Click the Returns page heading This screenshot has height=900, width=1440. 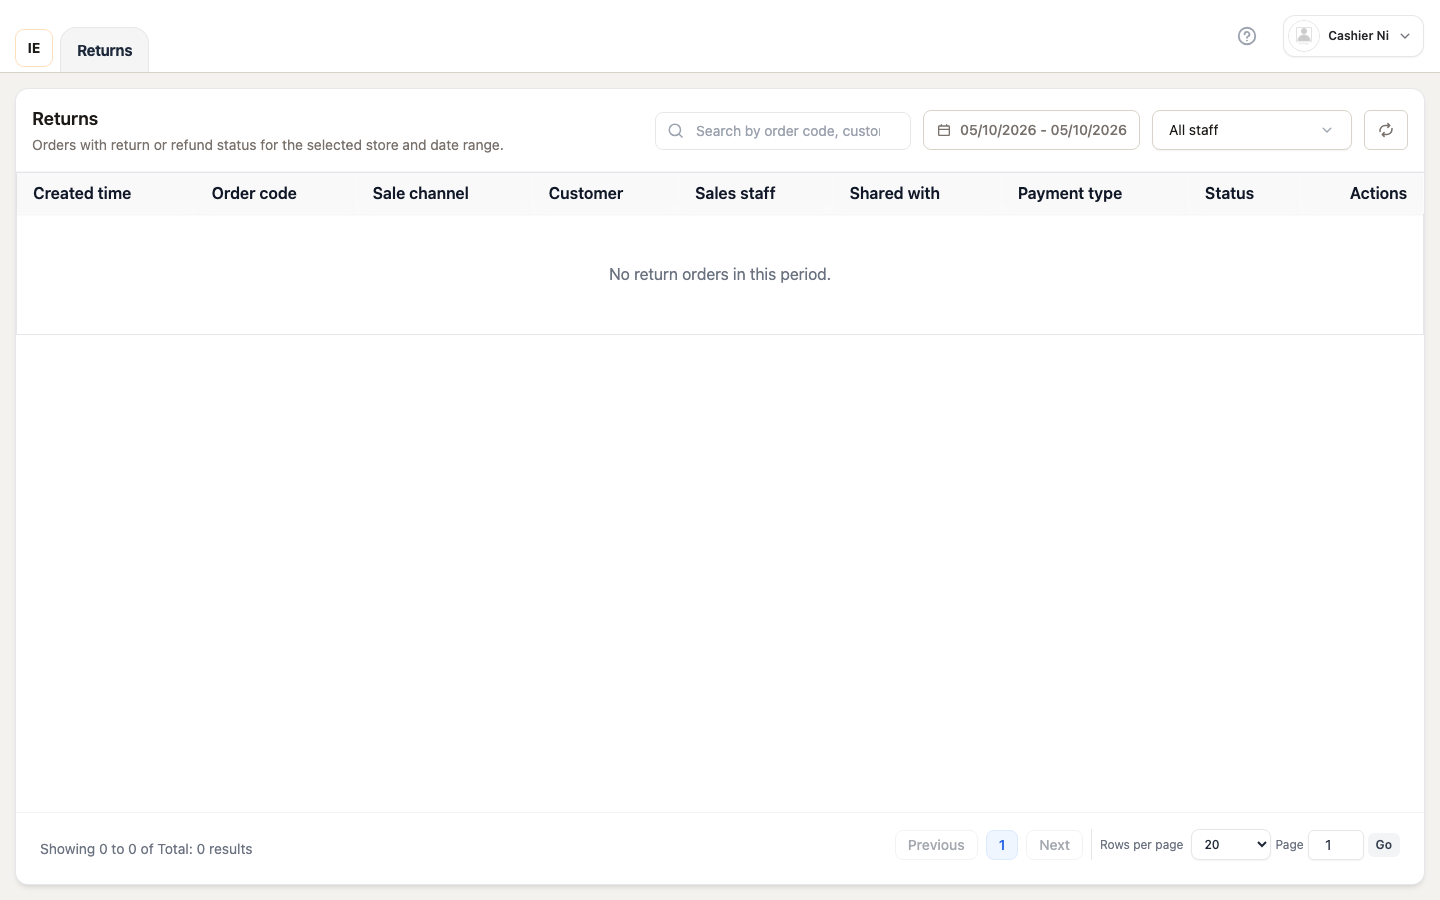pos(65,119)
